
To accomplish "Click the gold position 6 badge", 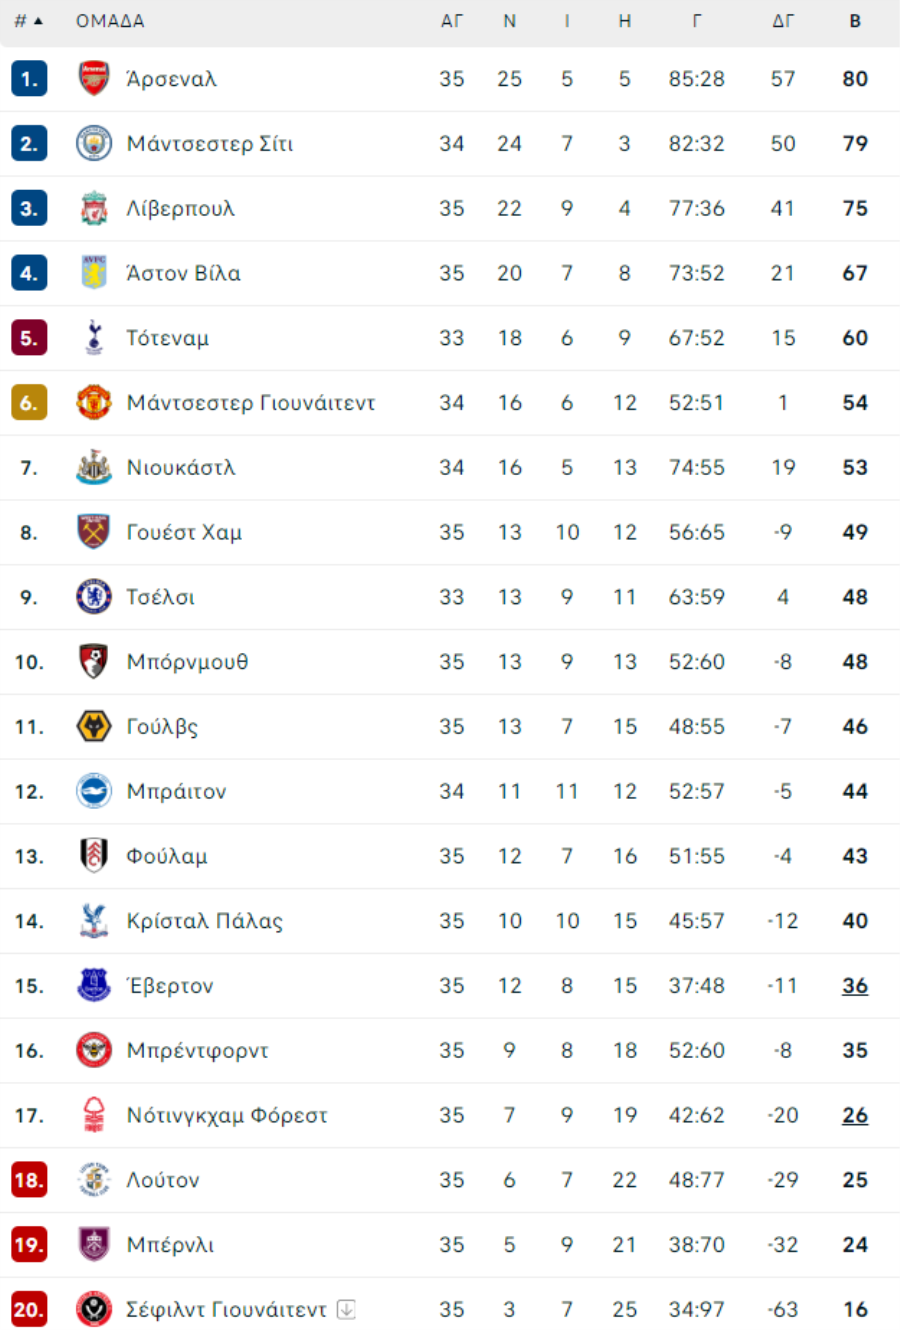I will (x=29, y=403).
